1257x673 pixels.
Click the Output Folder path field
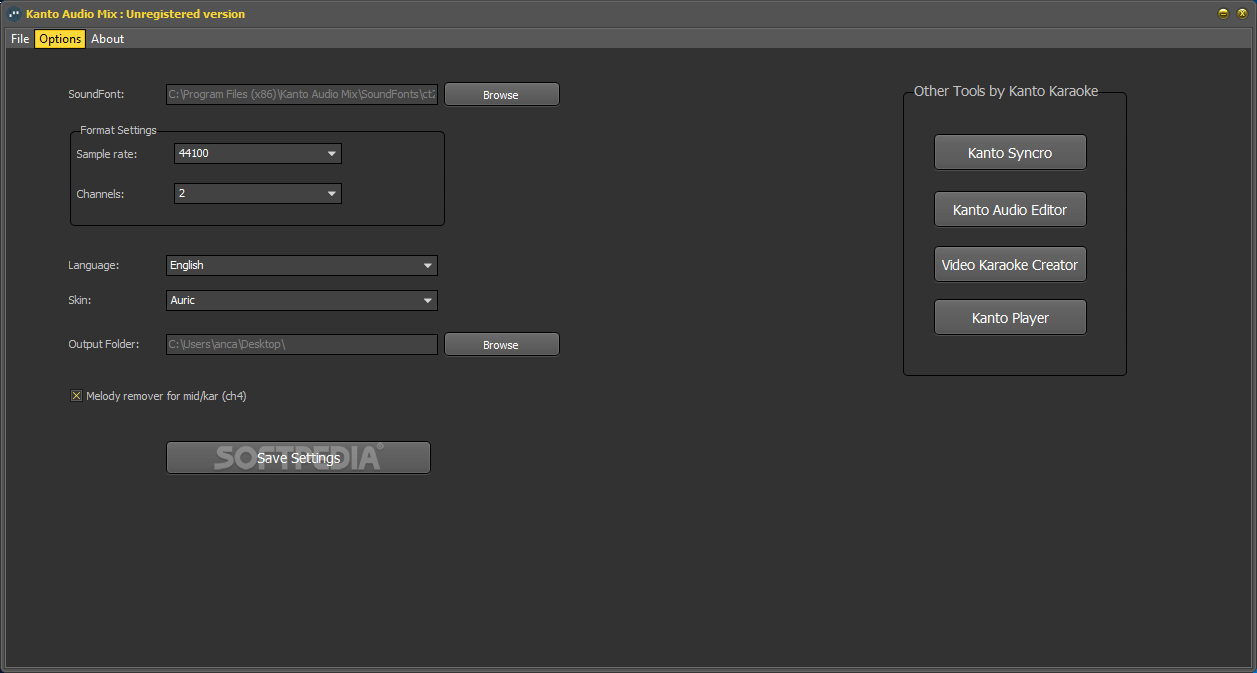tap(302, 344)
